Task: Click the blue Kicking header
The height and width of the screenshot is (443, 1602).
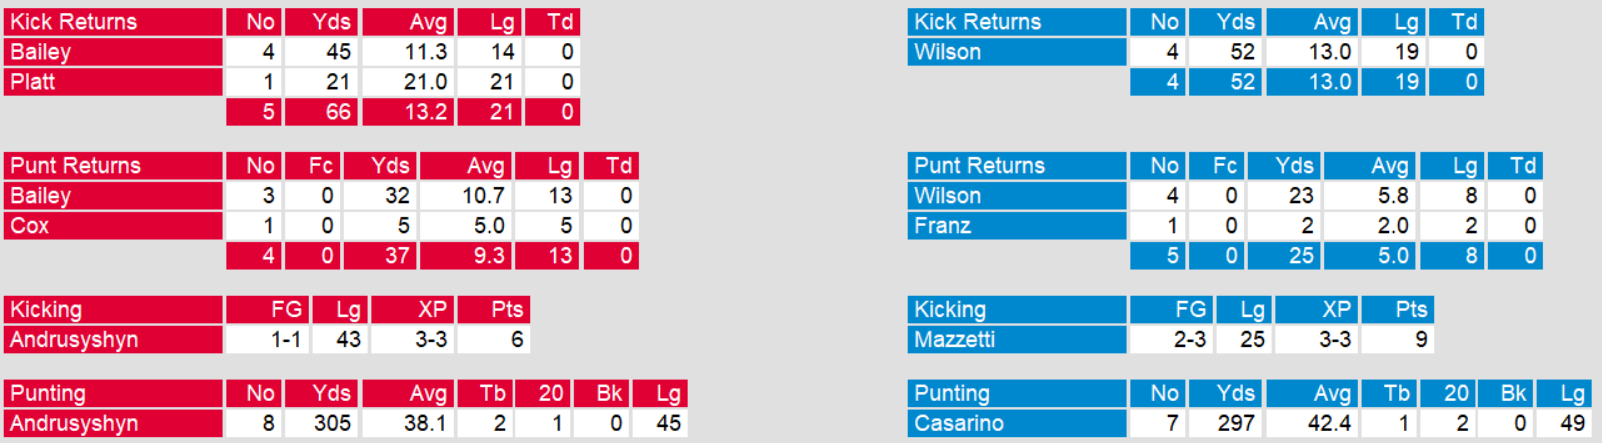Action: click(950, 310)
